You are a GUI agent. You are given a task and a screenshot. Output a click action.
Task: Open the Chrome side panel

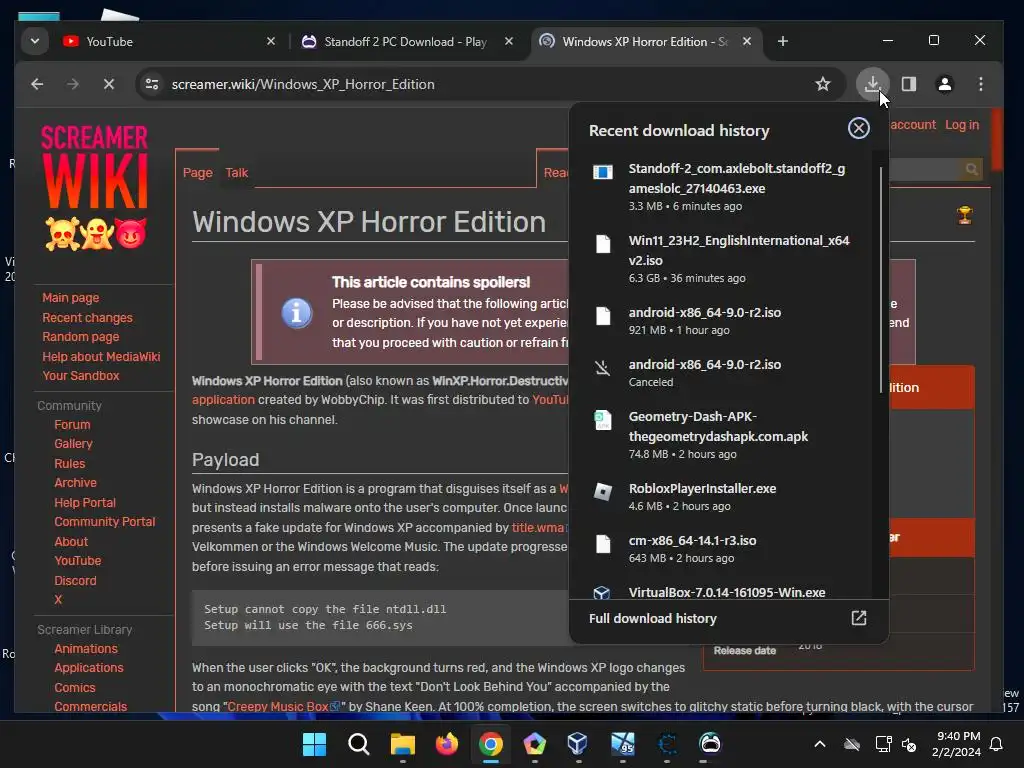point(908,84)
